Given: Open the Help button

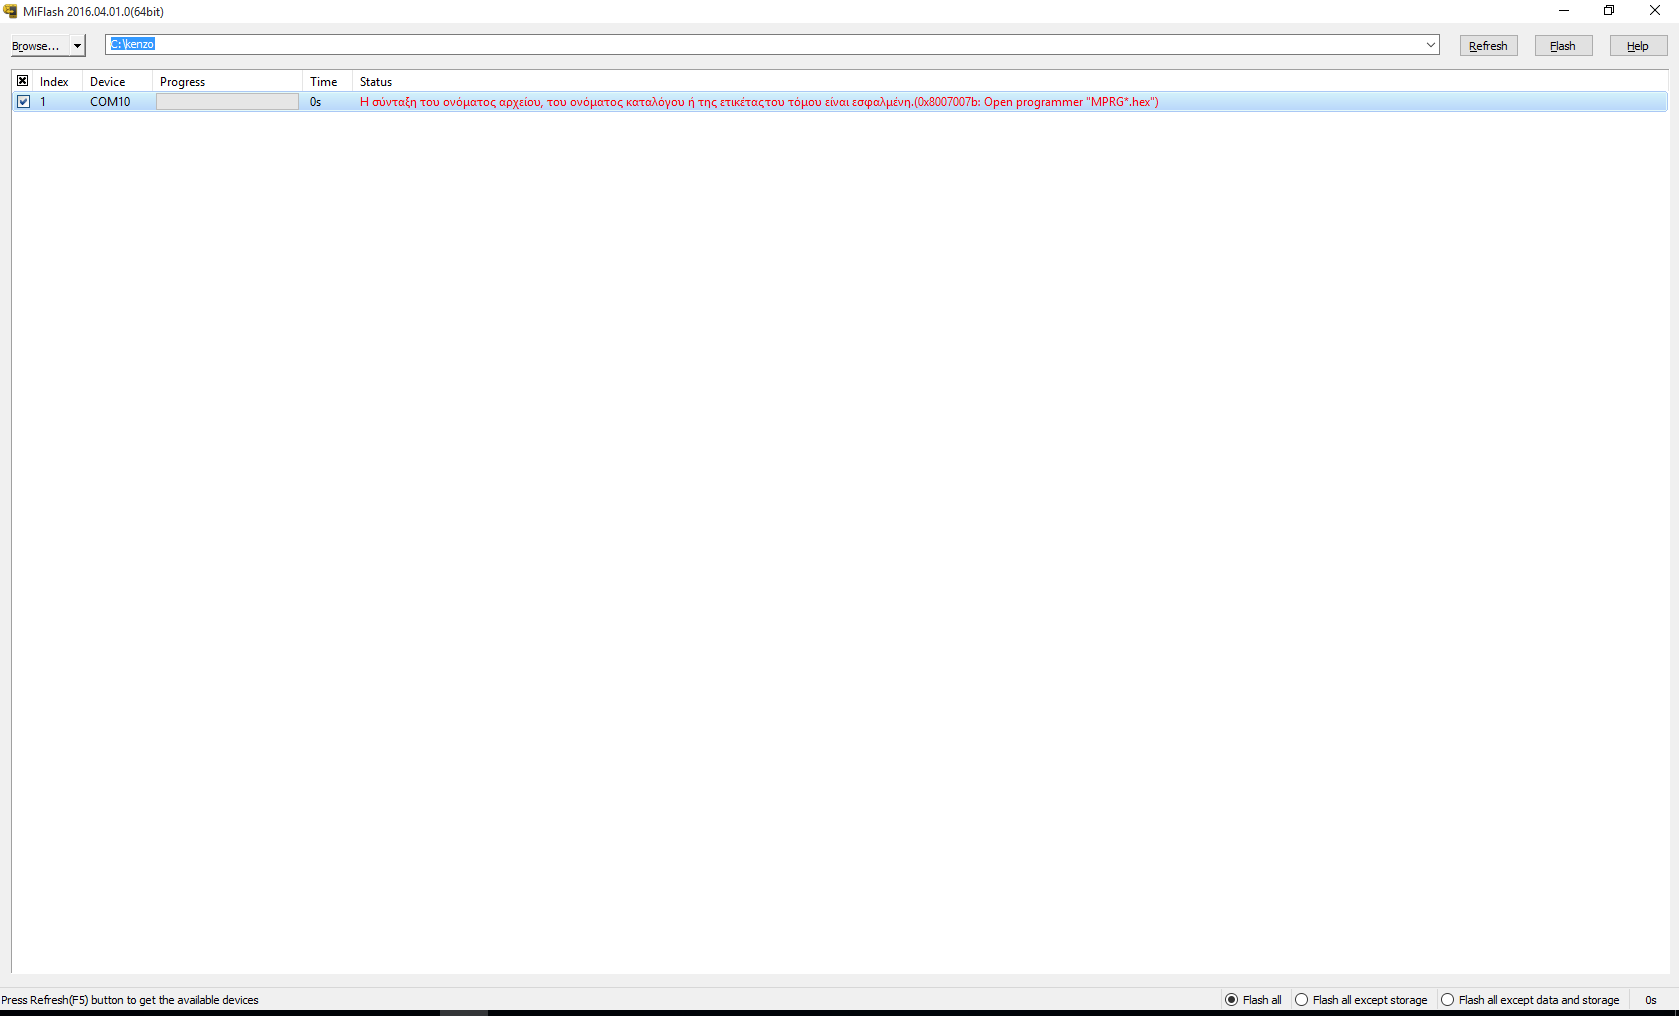Looking at the screenshot, I should [1638, 46].
